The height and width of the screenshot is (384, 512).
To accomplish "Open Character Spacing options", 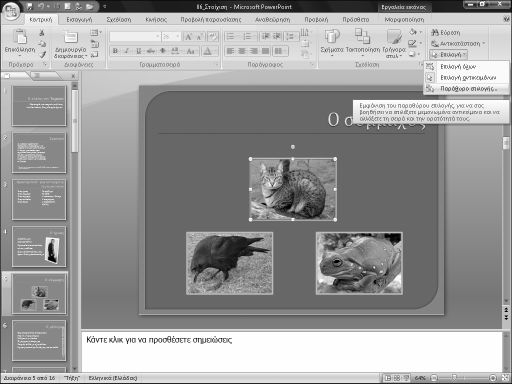I will click(x=175, y=51).
